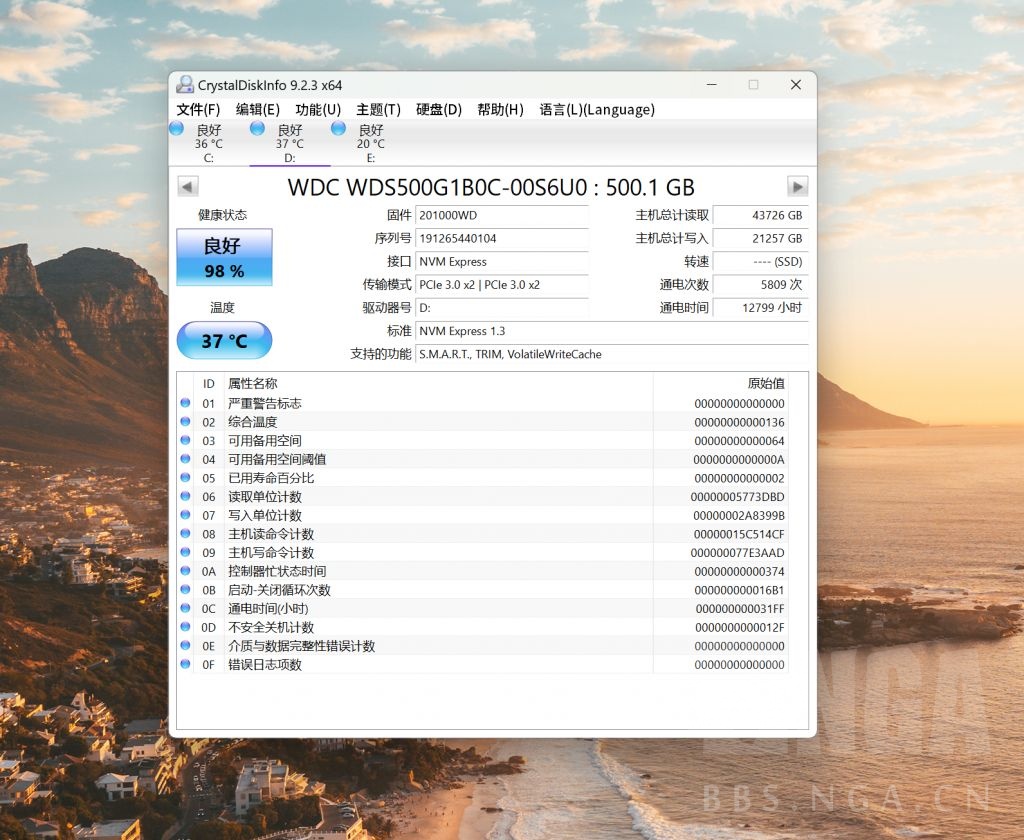Click the 良好 98% health status button
The width and height of the screenshot is (1024, 840).
pyautogui.click(x=224, y=257)
